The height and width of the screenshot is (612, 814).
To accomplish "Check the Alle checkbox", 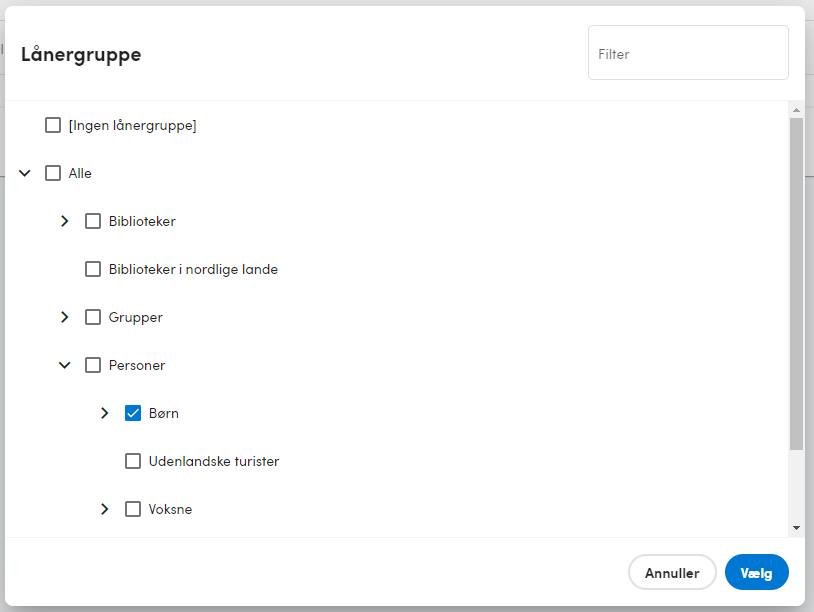I will (53, 173).
